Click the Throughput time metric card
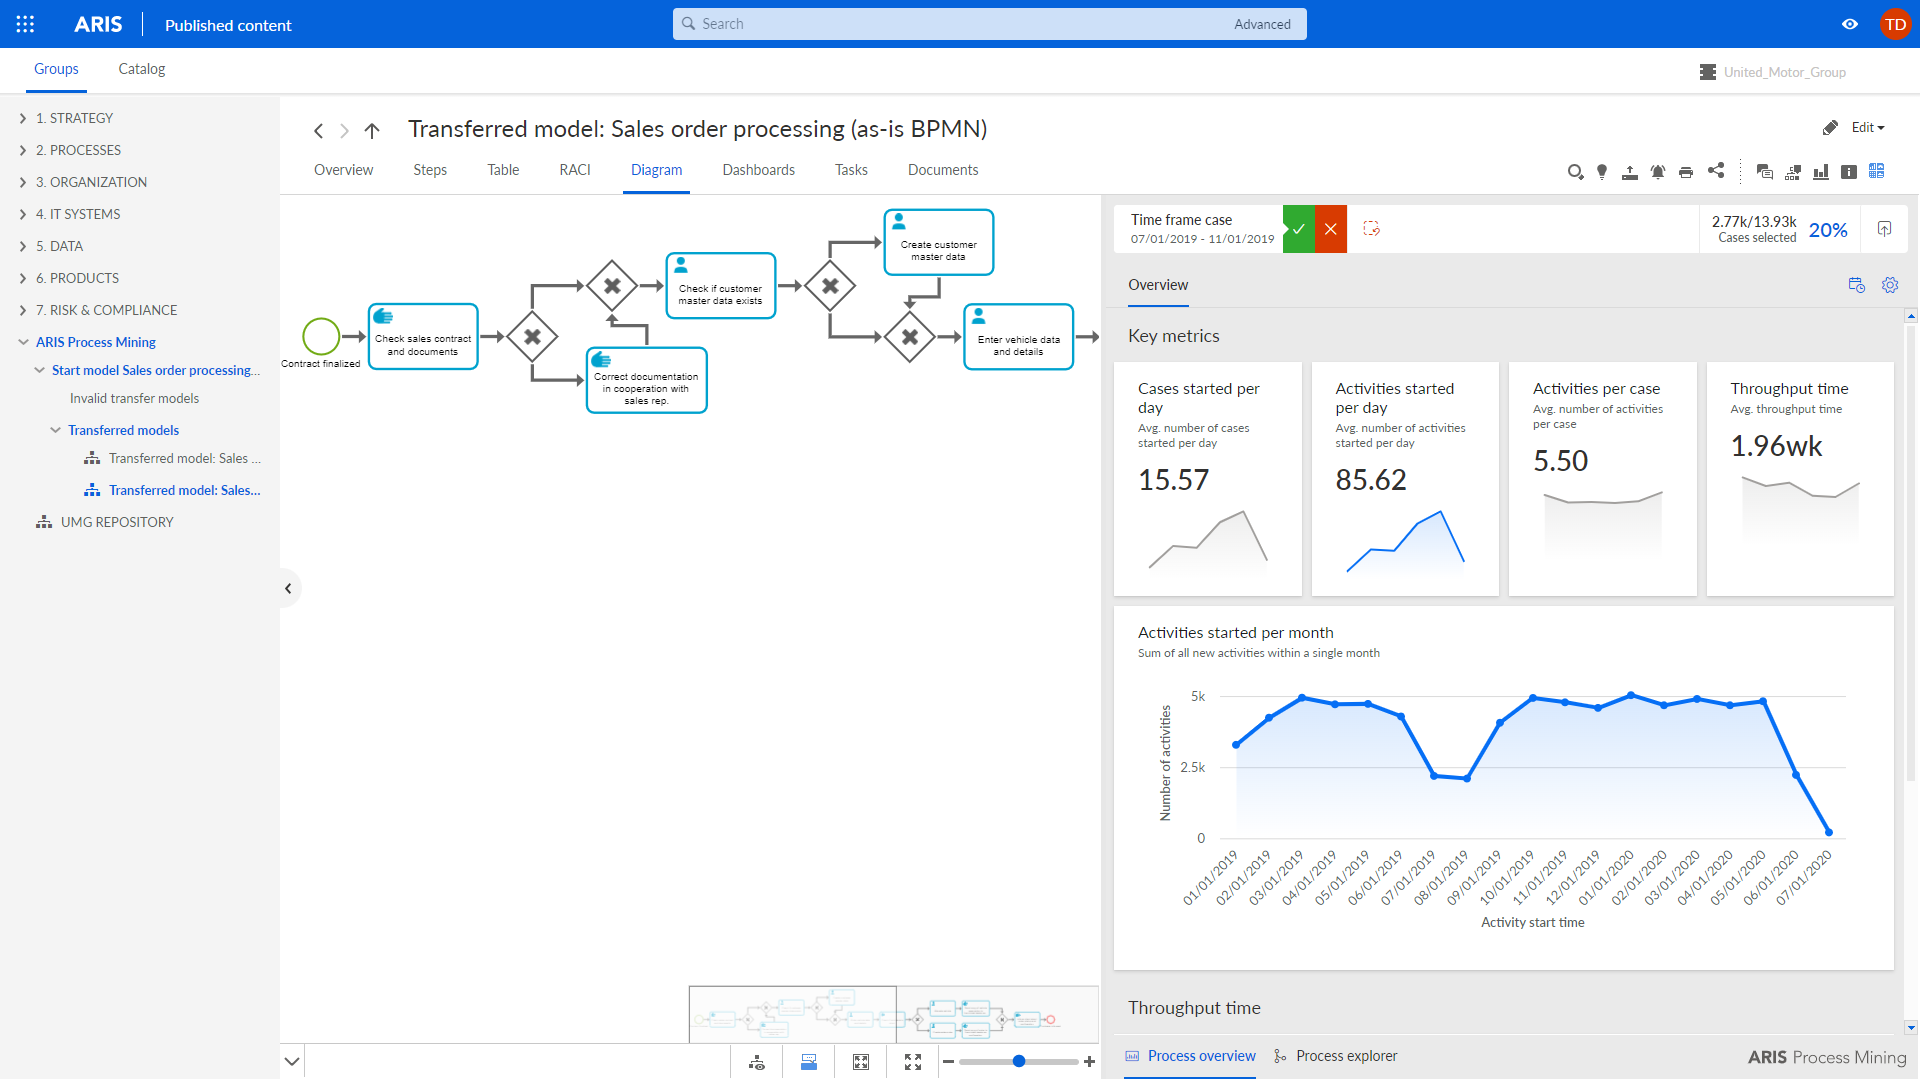Screen dimensions: 1920x1080 (x=1799, y=479)
